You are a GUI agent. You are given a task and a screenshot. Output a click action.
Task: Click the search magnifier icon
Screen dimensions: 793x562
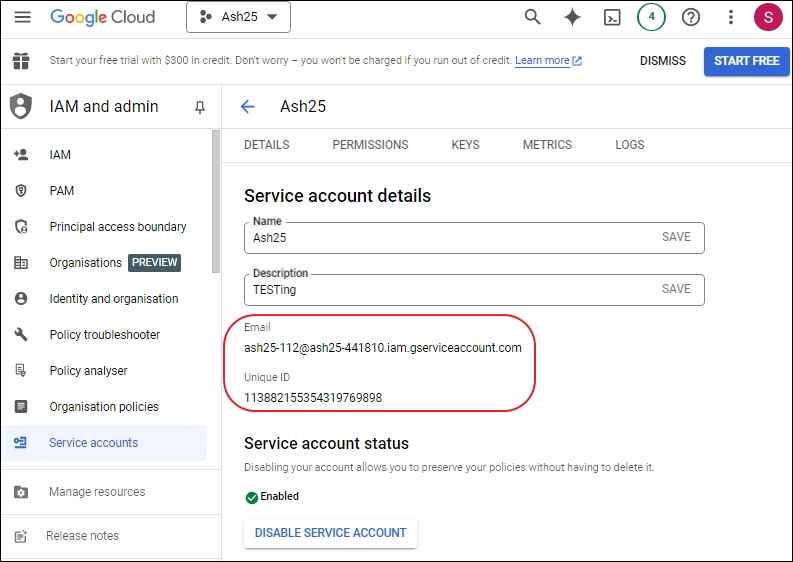pyautogui.click(x=532, y=17)
